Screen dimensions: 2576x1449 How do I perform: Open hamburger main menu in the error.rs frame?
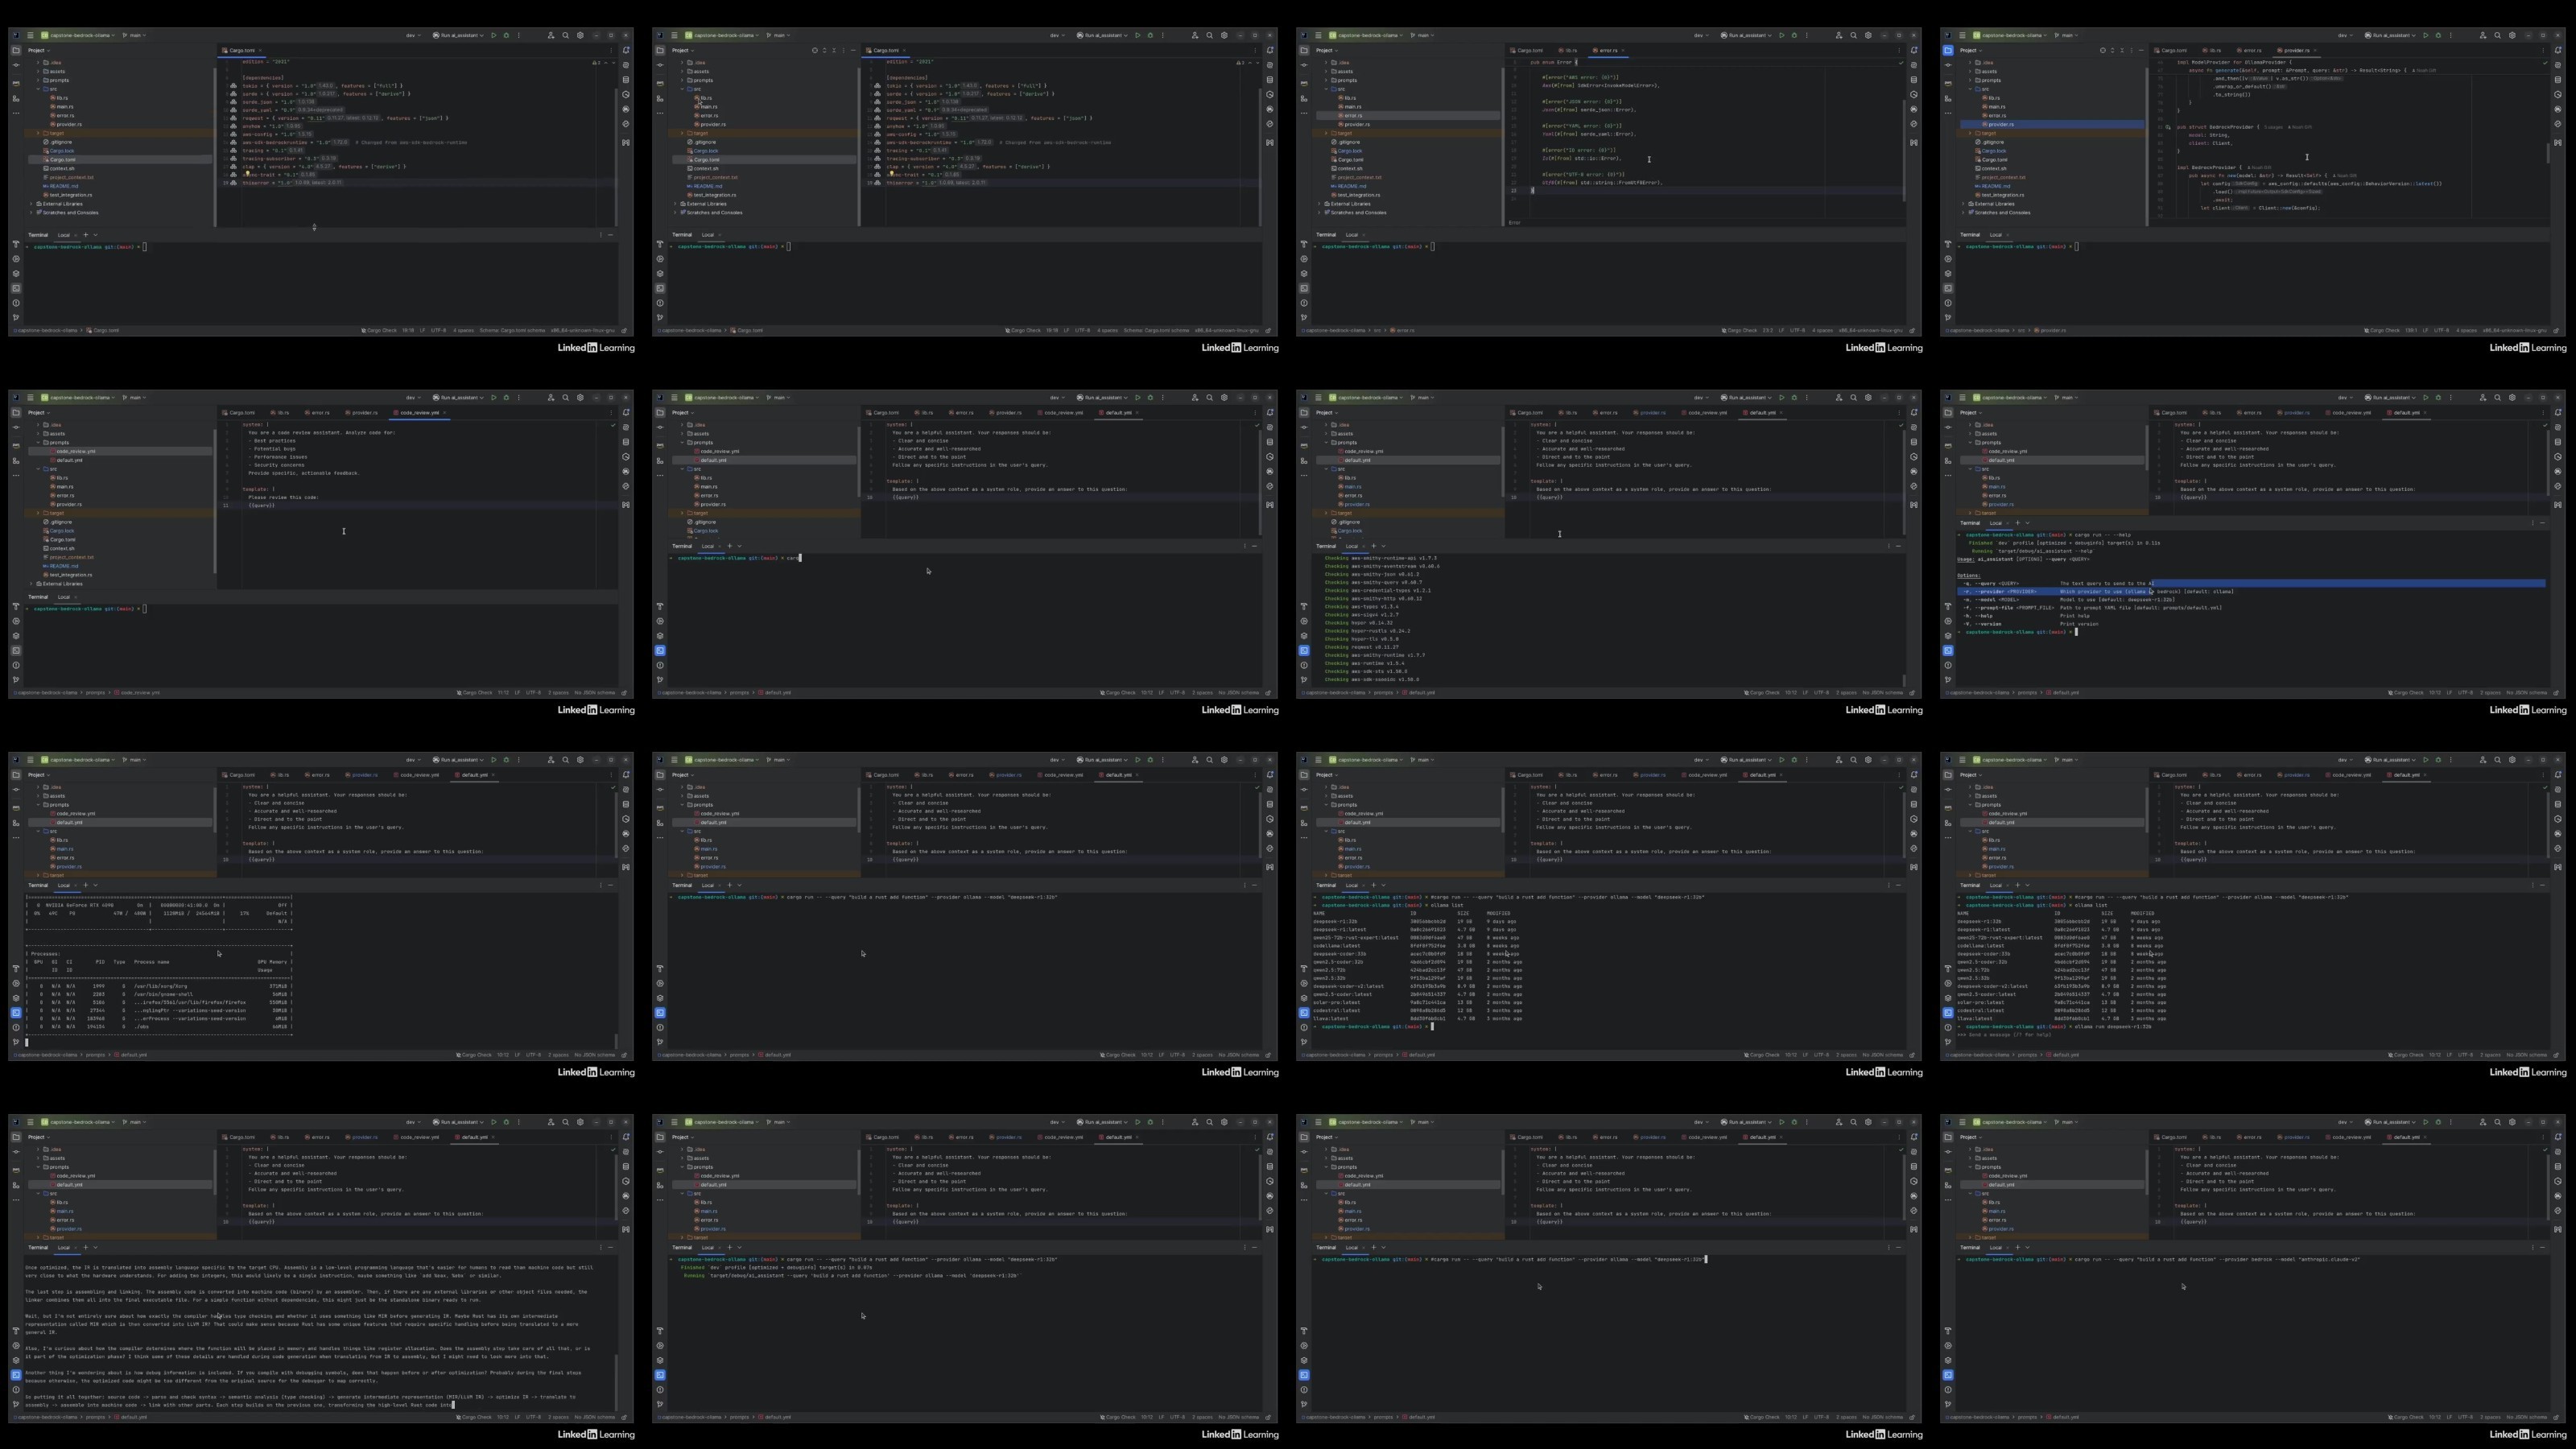[x=1318, y=35]
